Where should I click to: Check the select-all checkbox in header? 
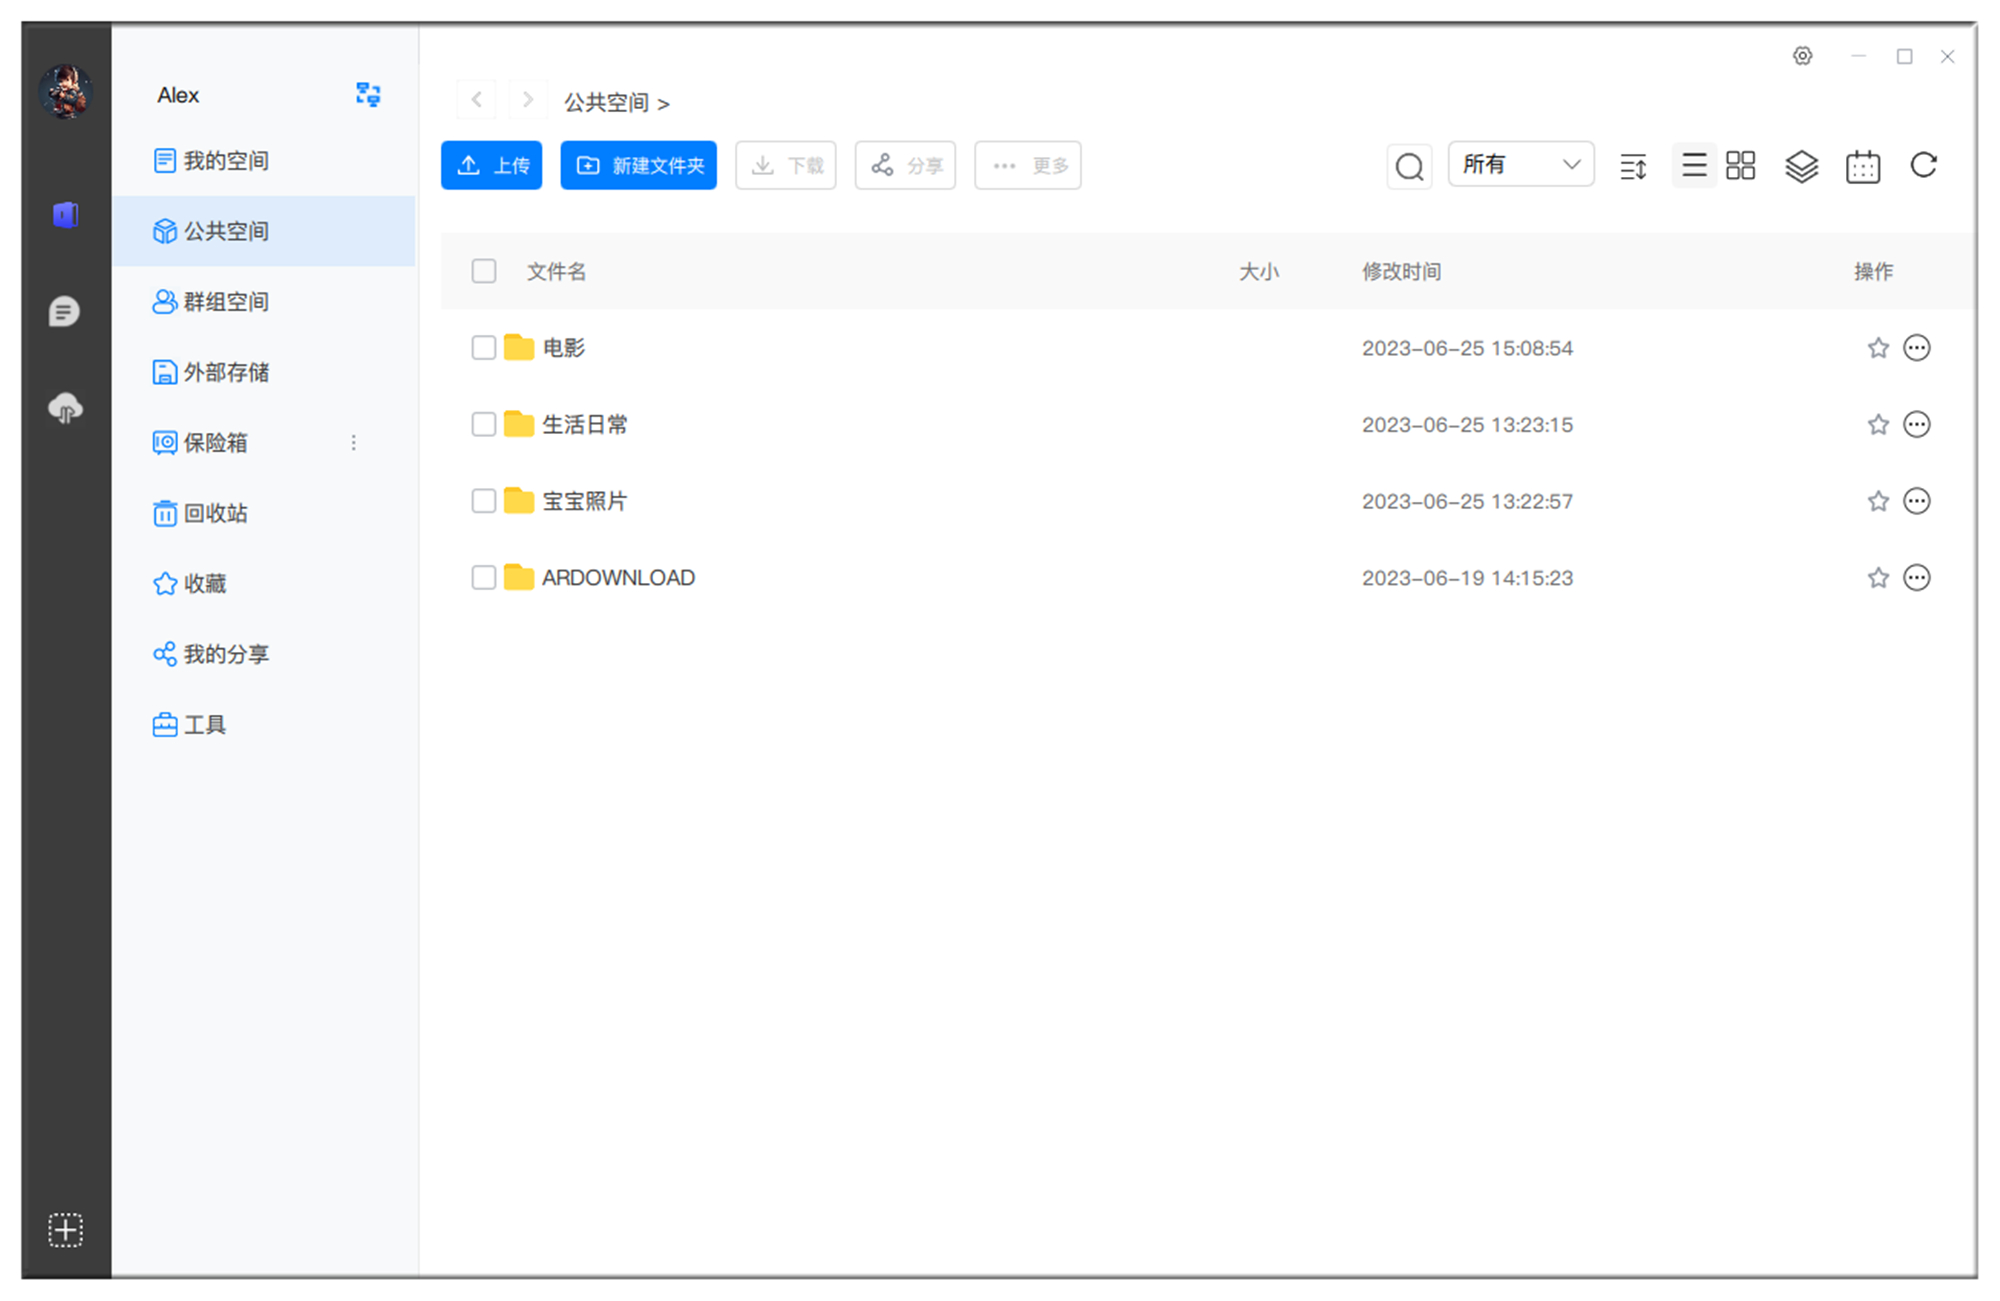coord(483,271)
